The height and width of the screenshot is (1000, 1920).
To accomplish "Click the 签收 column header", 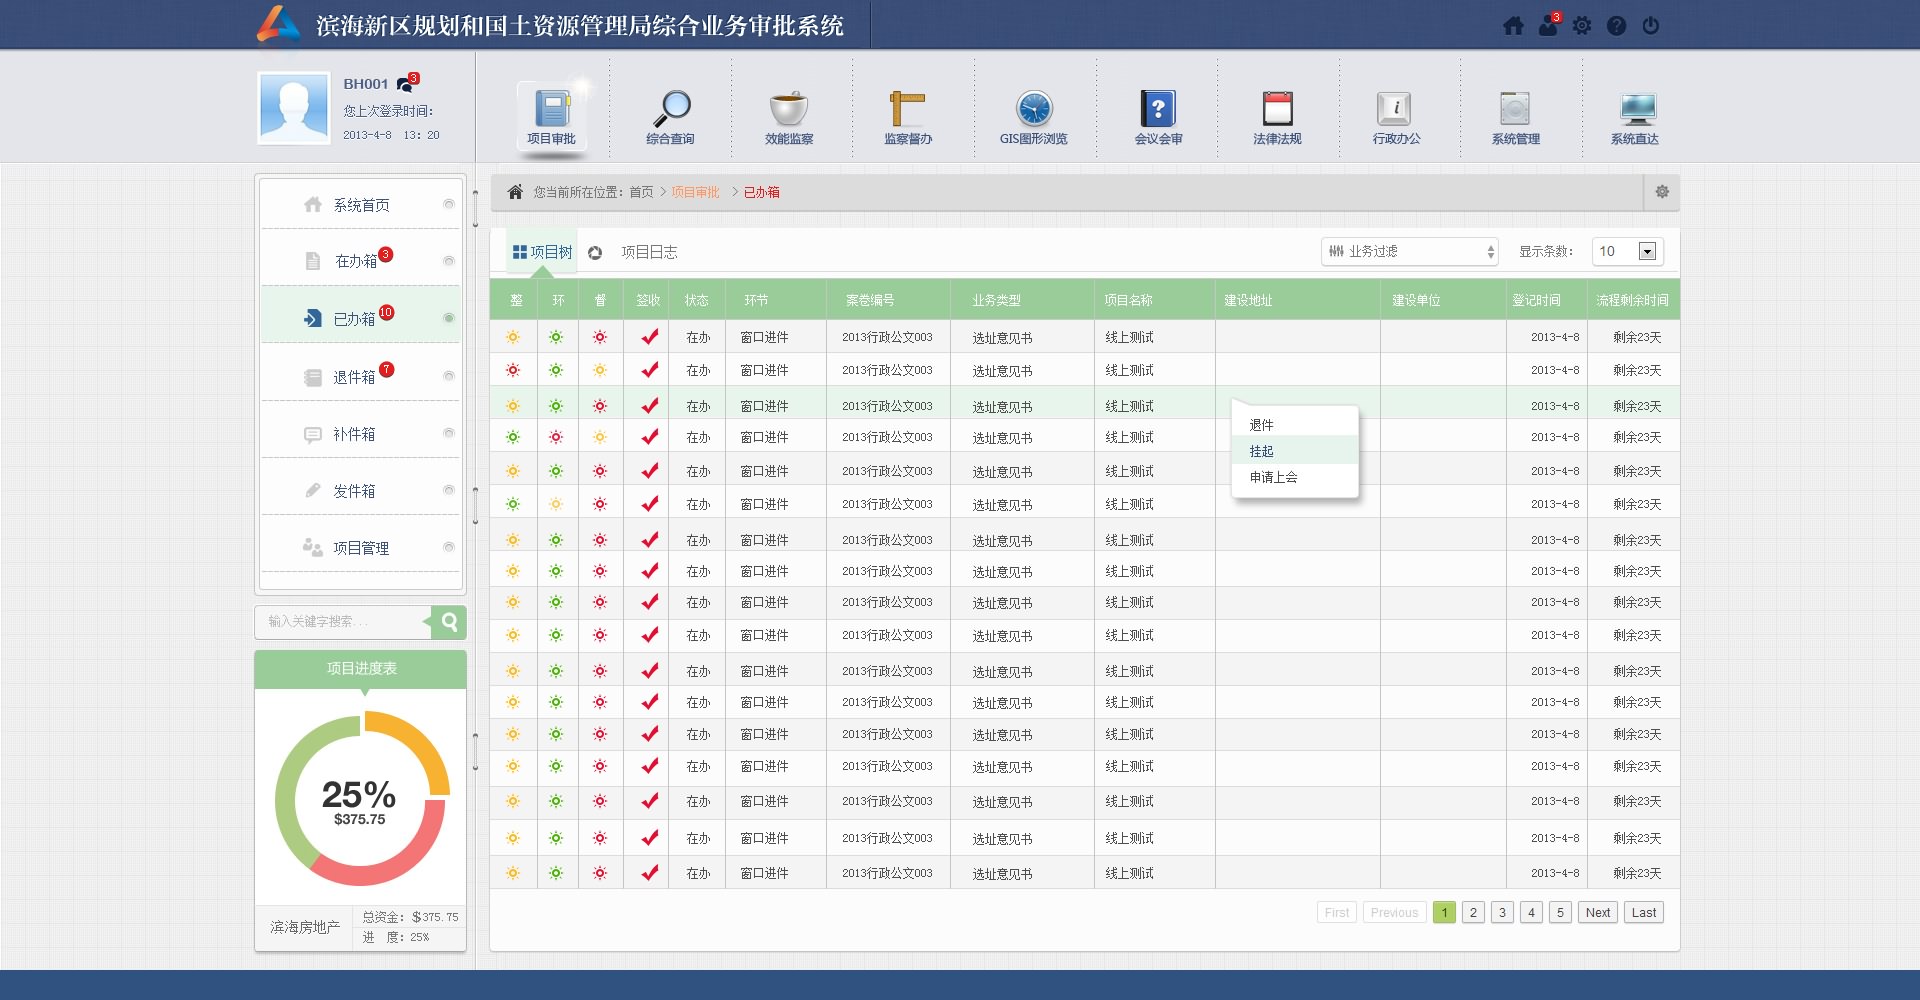I will pos(647,300).
